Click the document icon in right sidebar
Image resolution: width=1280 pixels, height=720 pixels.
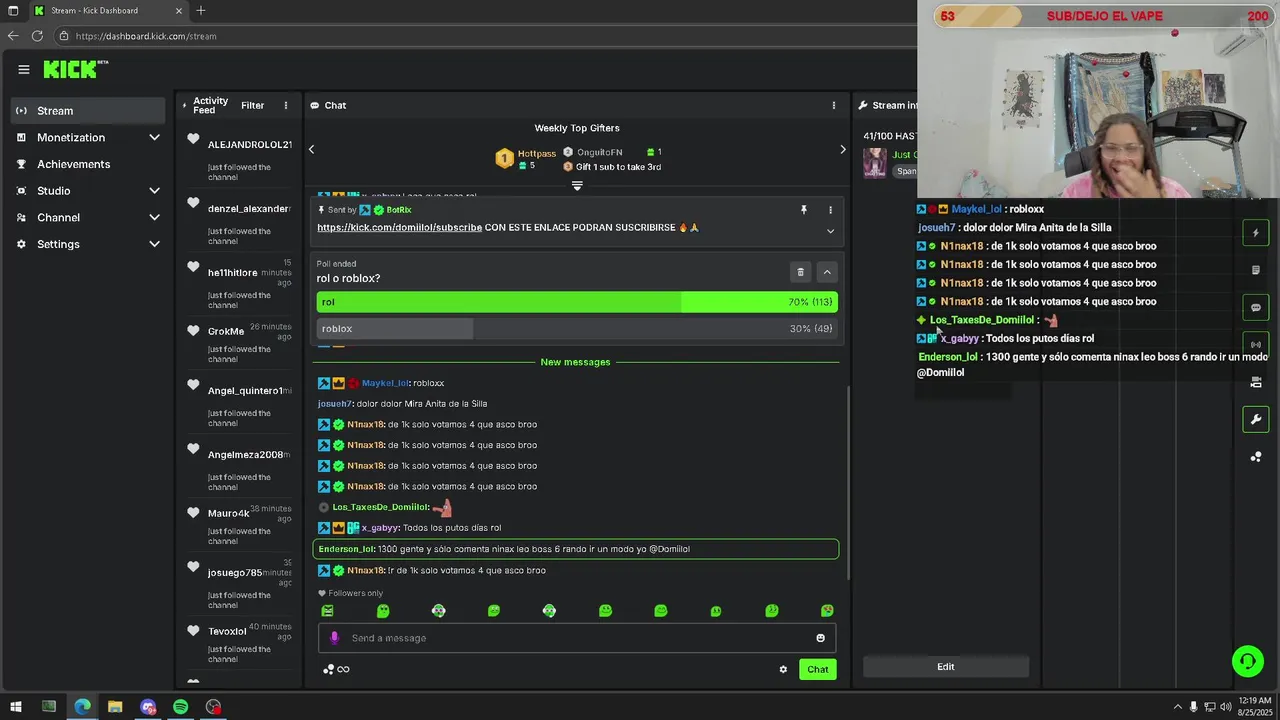(1256, 270)
